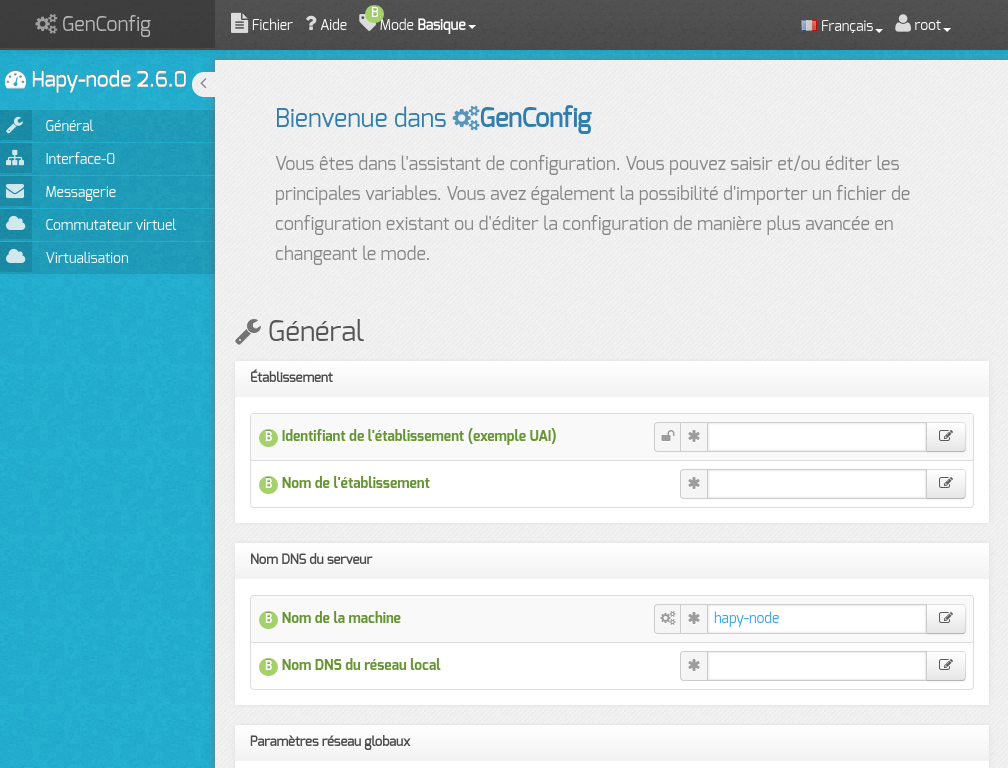Click the GenConfig logo in header

[93, 24]
